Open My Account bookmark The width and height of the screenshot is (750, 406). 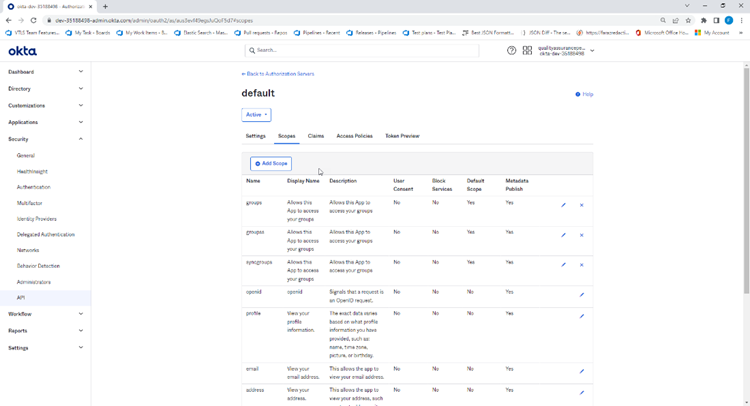coord(712,33)
